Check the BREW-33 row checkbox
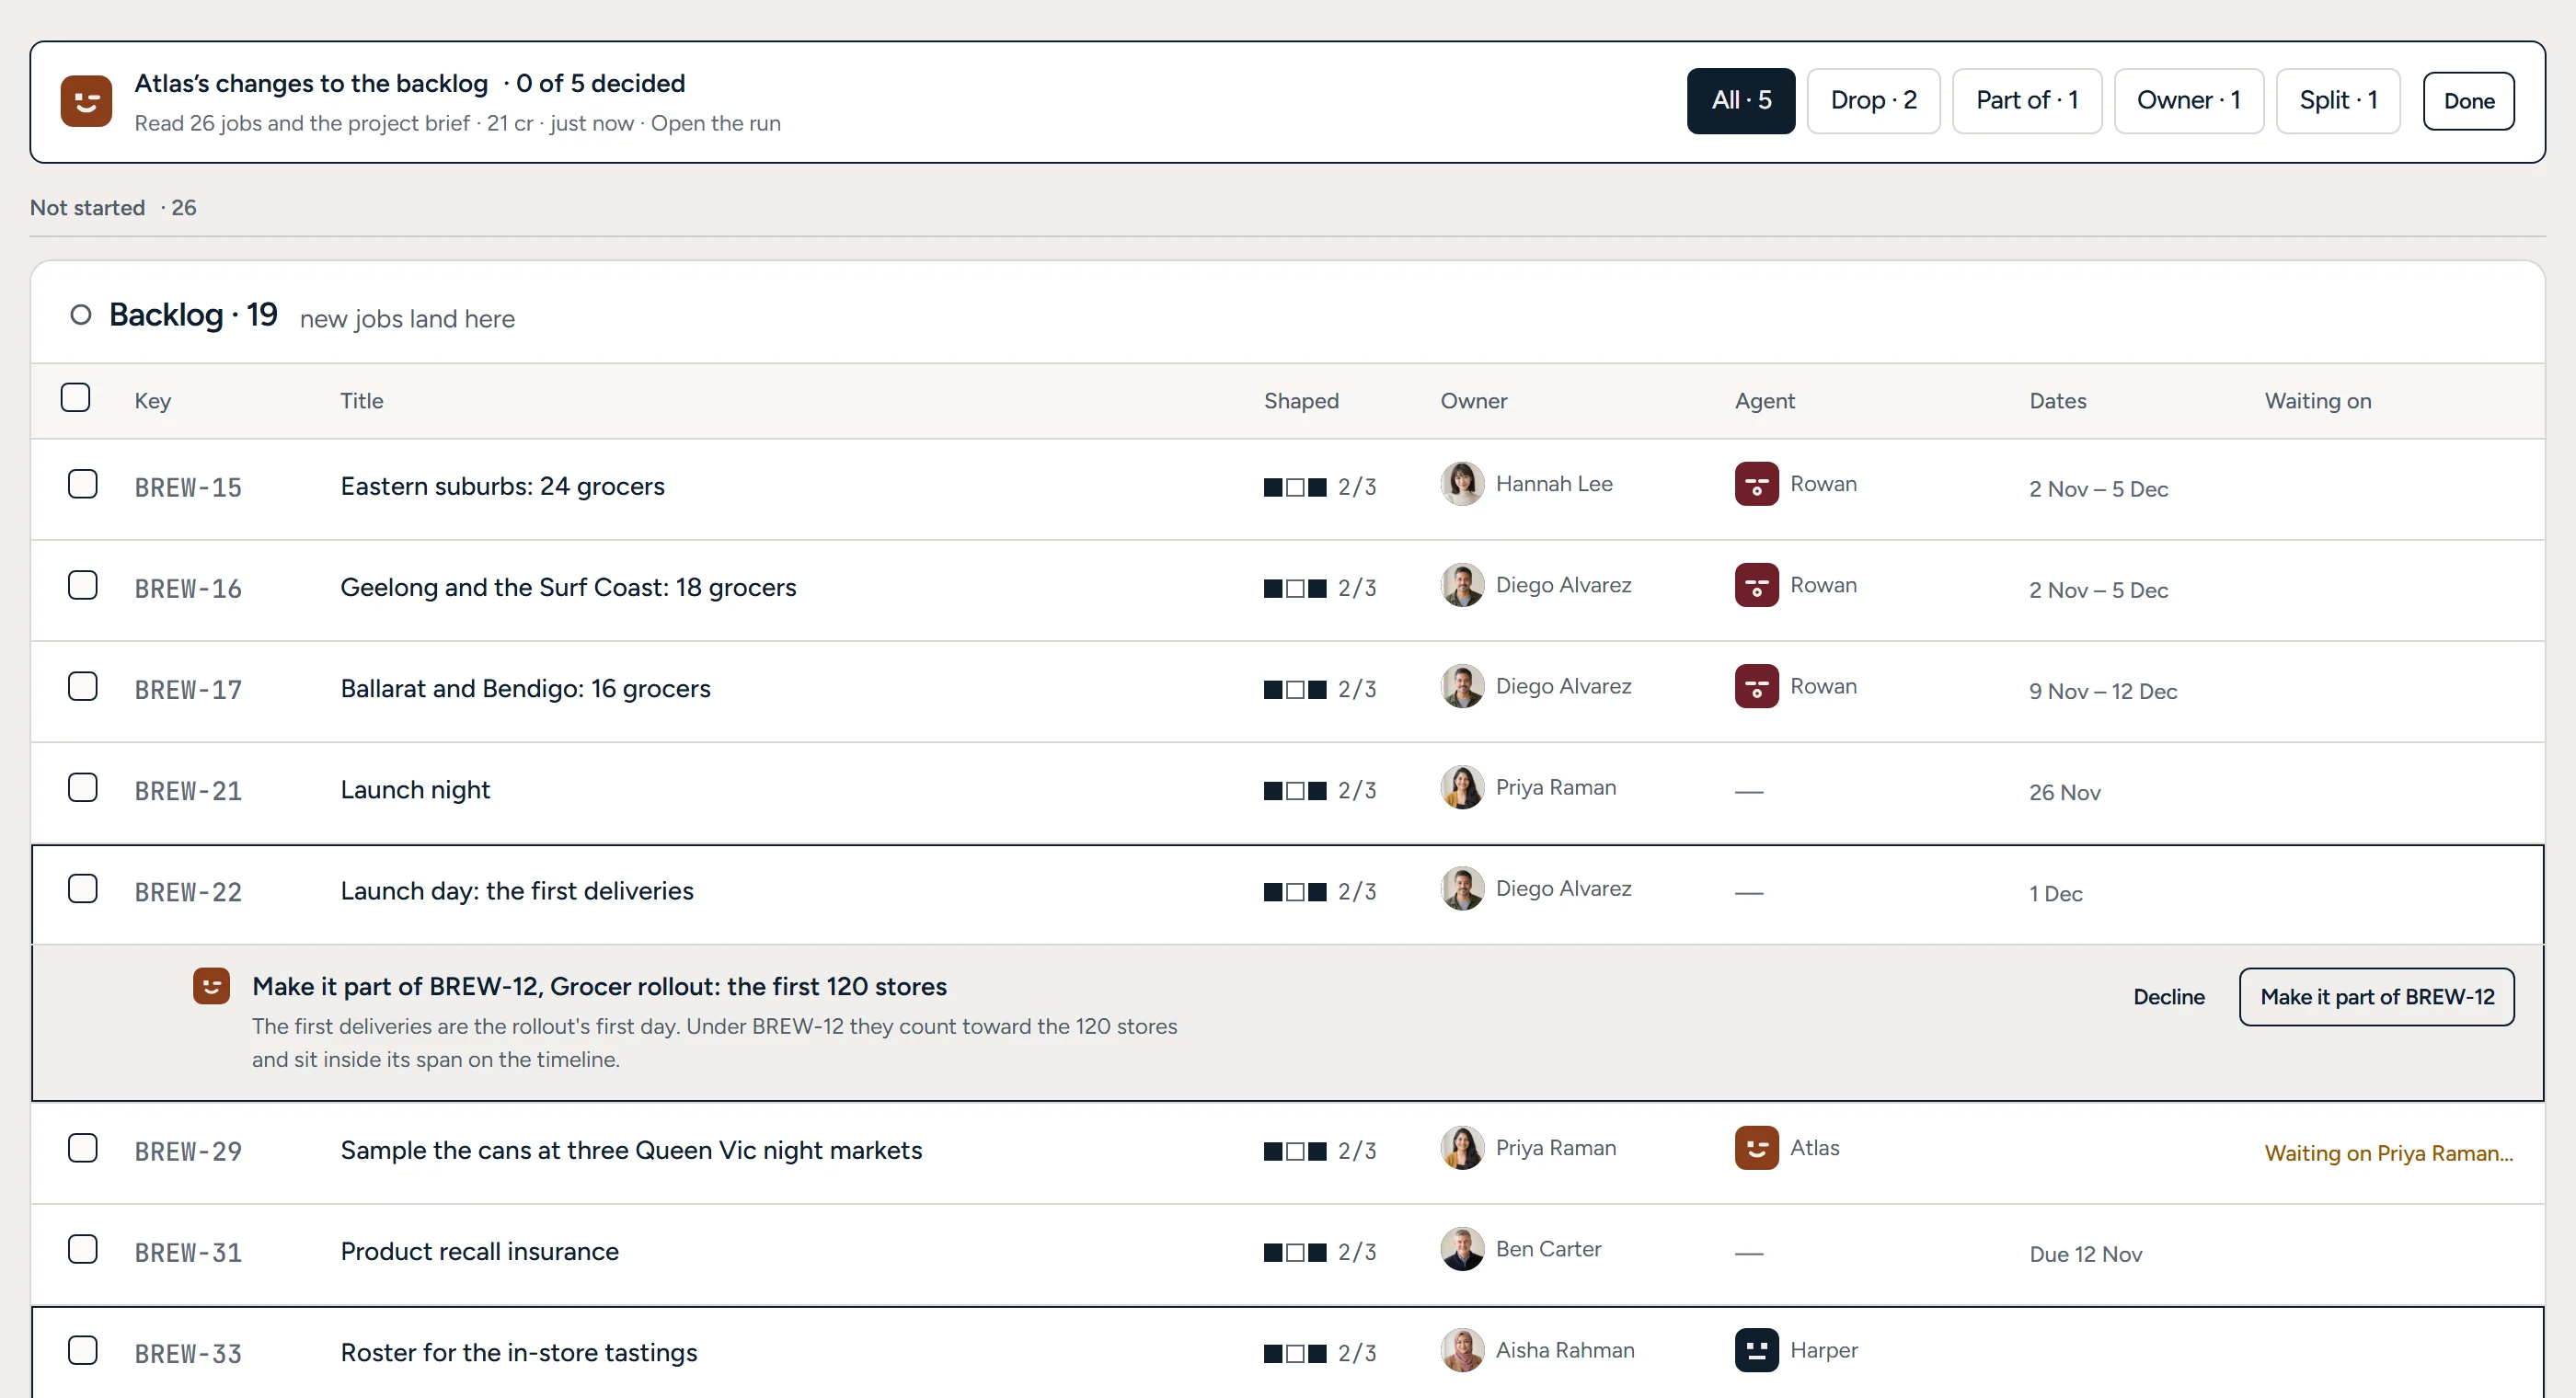Screen dimensions: 2576x1398 83,1350
